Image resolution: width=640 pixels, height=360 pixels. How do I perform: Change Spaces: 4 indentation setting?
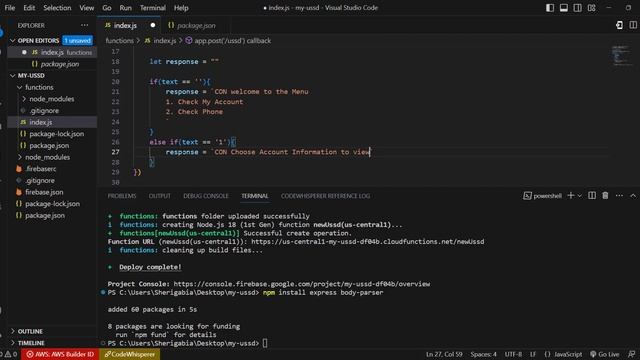[483, 354]
